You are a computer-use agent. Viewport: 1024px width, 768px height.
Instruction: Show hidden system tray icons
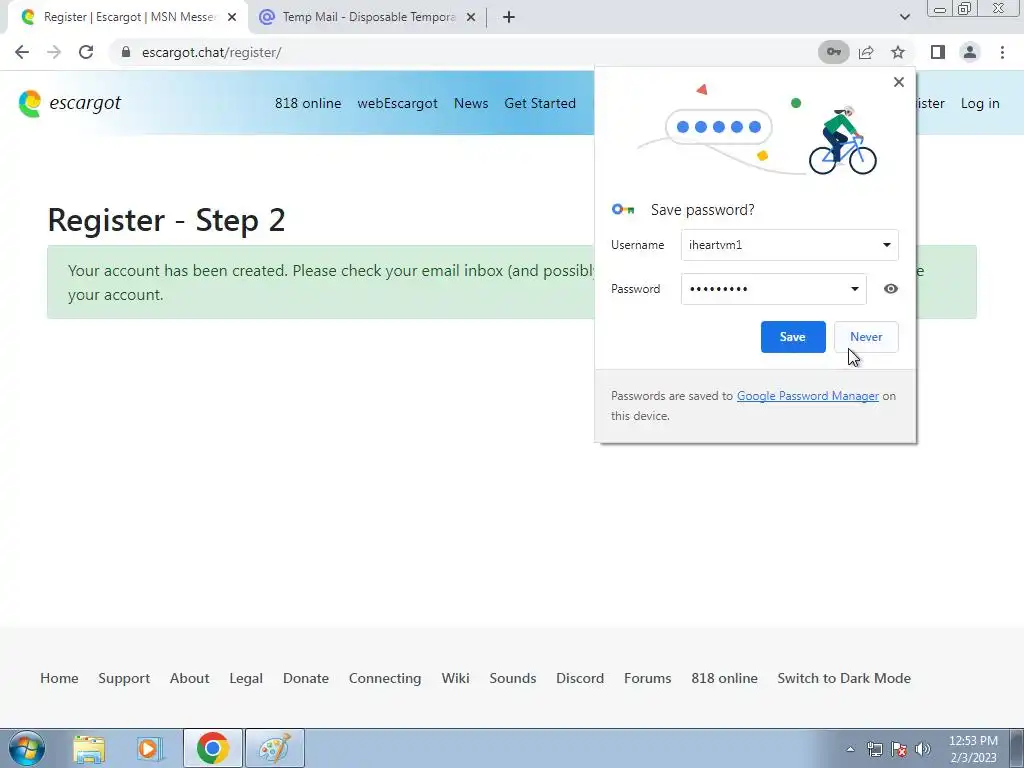coord(850,749)
